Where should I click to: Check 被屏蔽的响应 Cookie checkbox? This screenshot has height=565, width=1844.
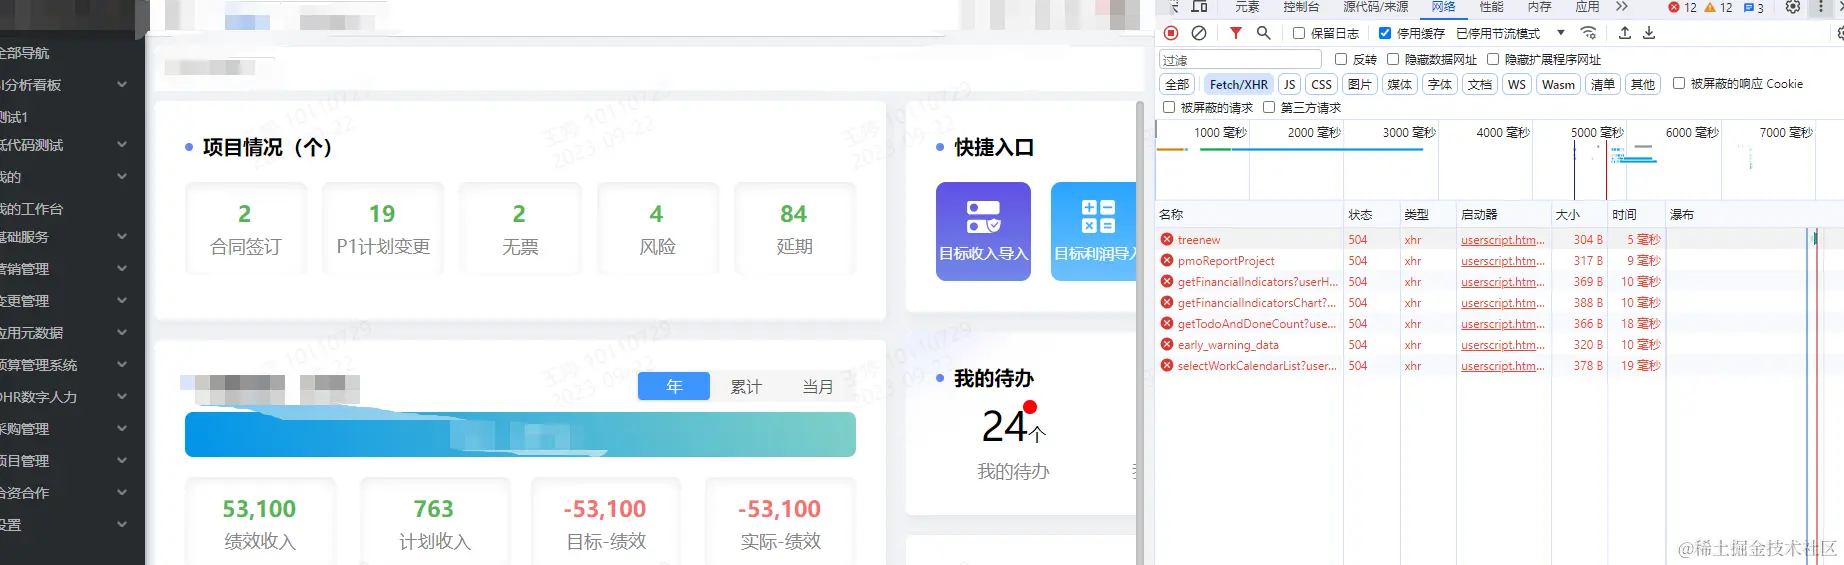pyautogui.click(x=1679, y=84)
